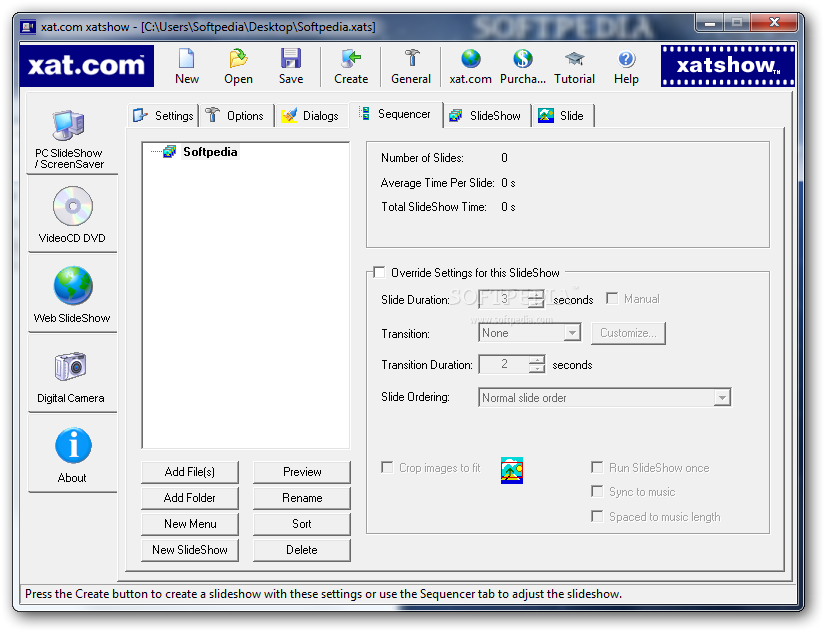Click the Transition Duration spinner arrows
This screenshot has height=632, width=825.
pyautogui.click(x=537, y=364)
